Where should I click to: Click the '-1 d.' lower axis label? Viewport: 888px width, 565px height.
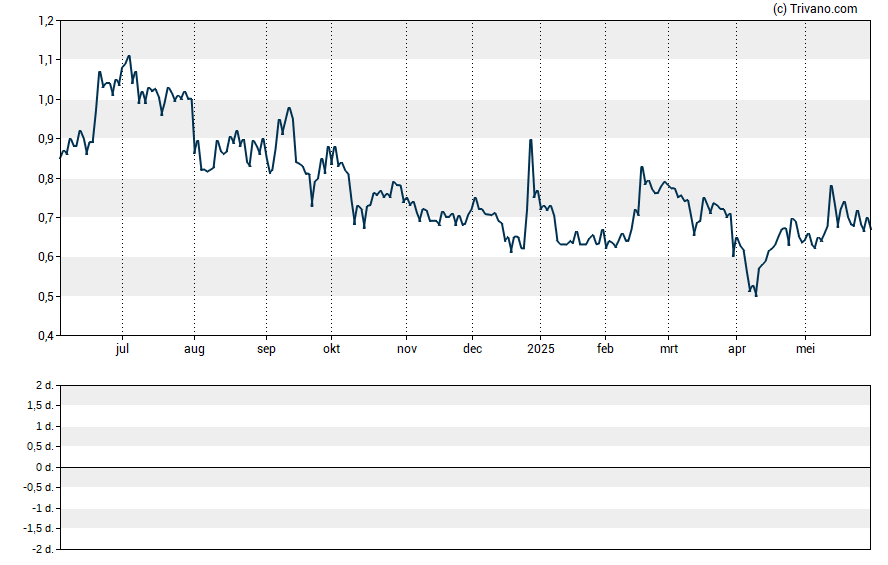coord(42,508)
